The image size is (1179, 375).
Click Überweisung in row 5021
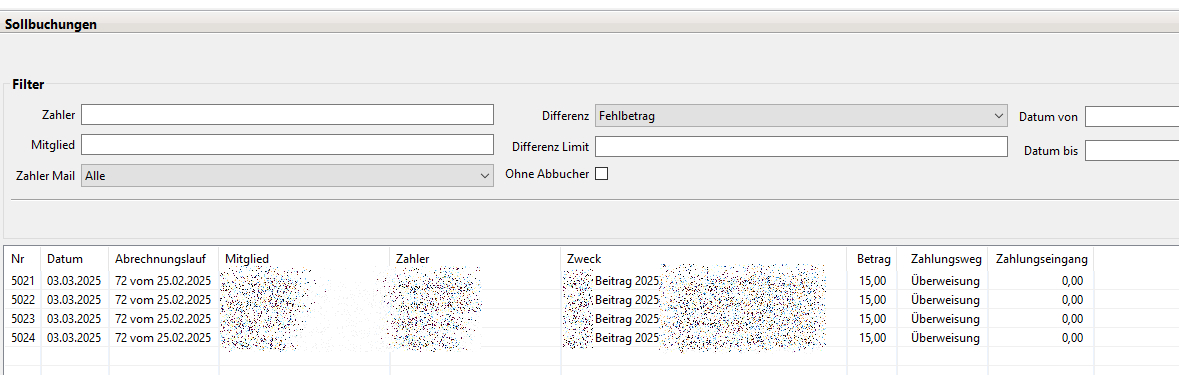(x=945, y=280)
